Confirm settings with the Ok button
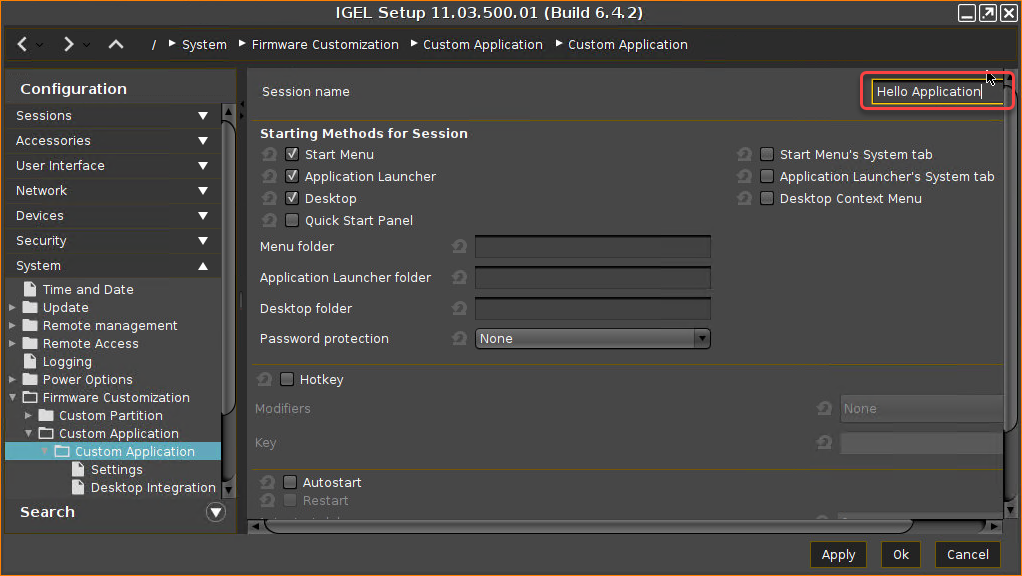 click(900, 554)
